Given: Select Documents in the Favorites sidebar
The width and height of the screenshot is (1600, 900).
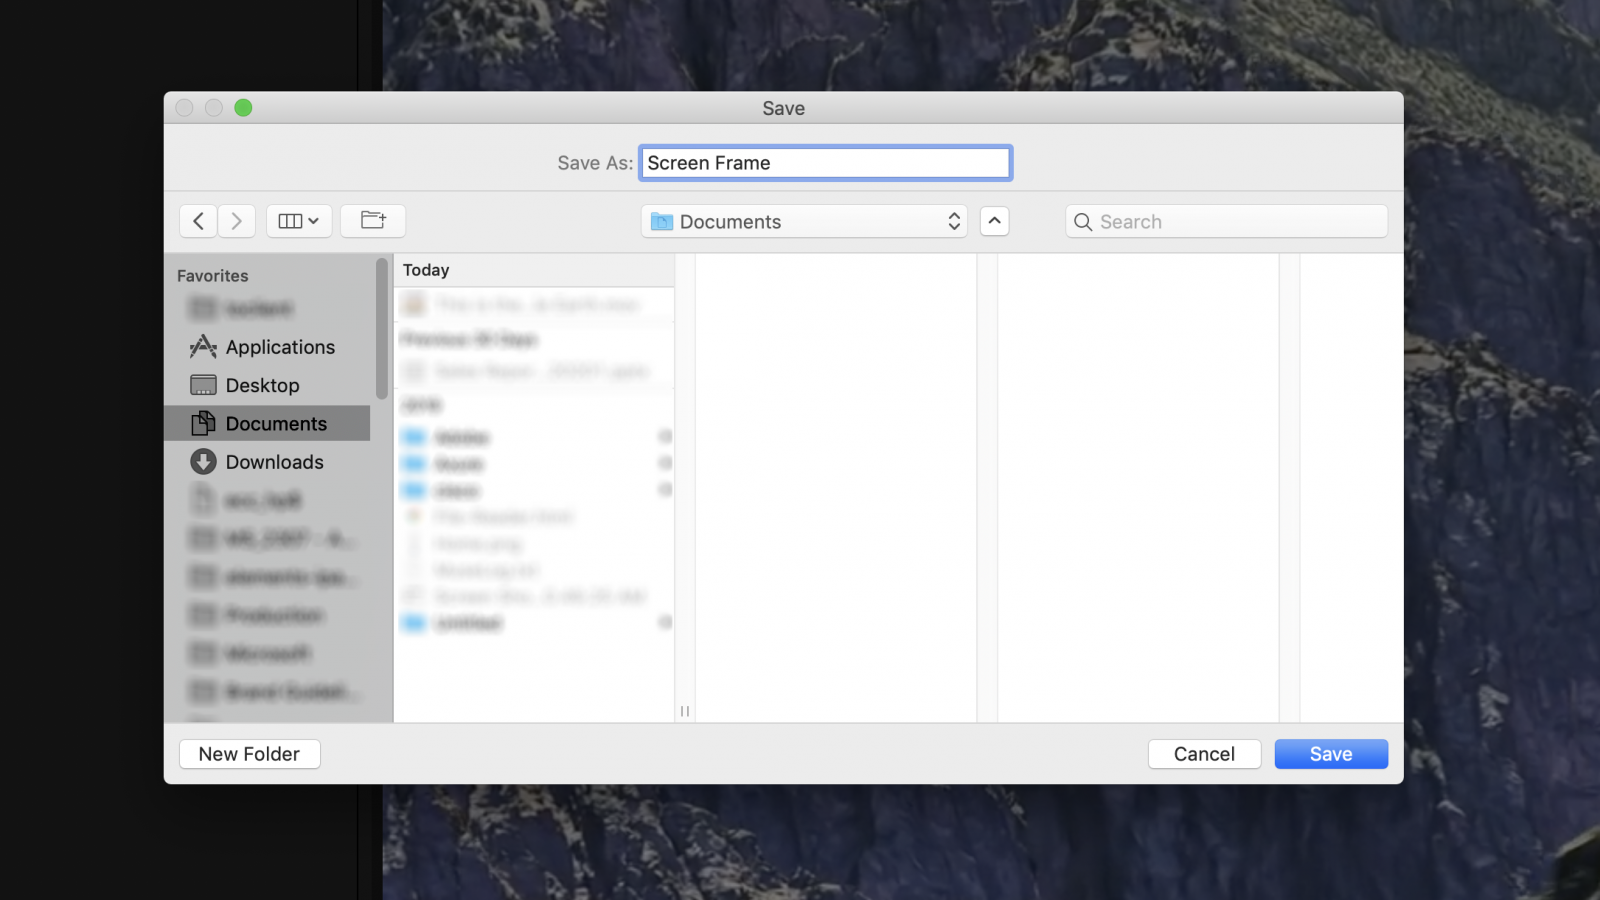Looking at the screenshot, I should (275, 424).
